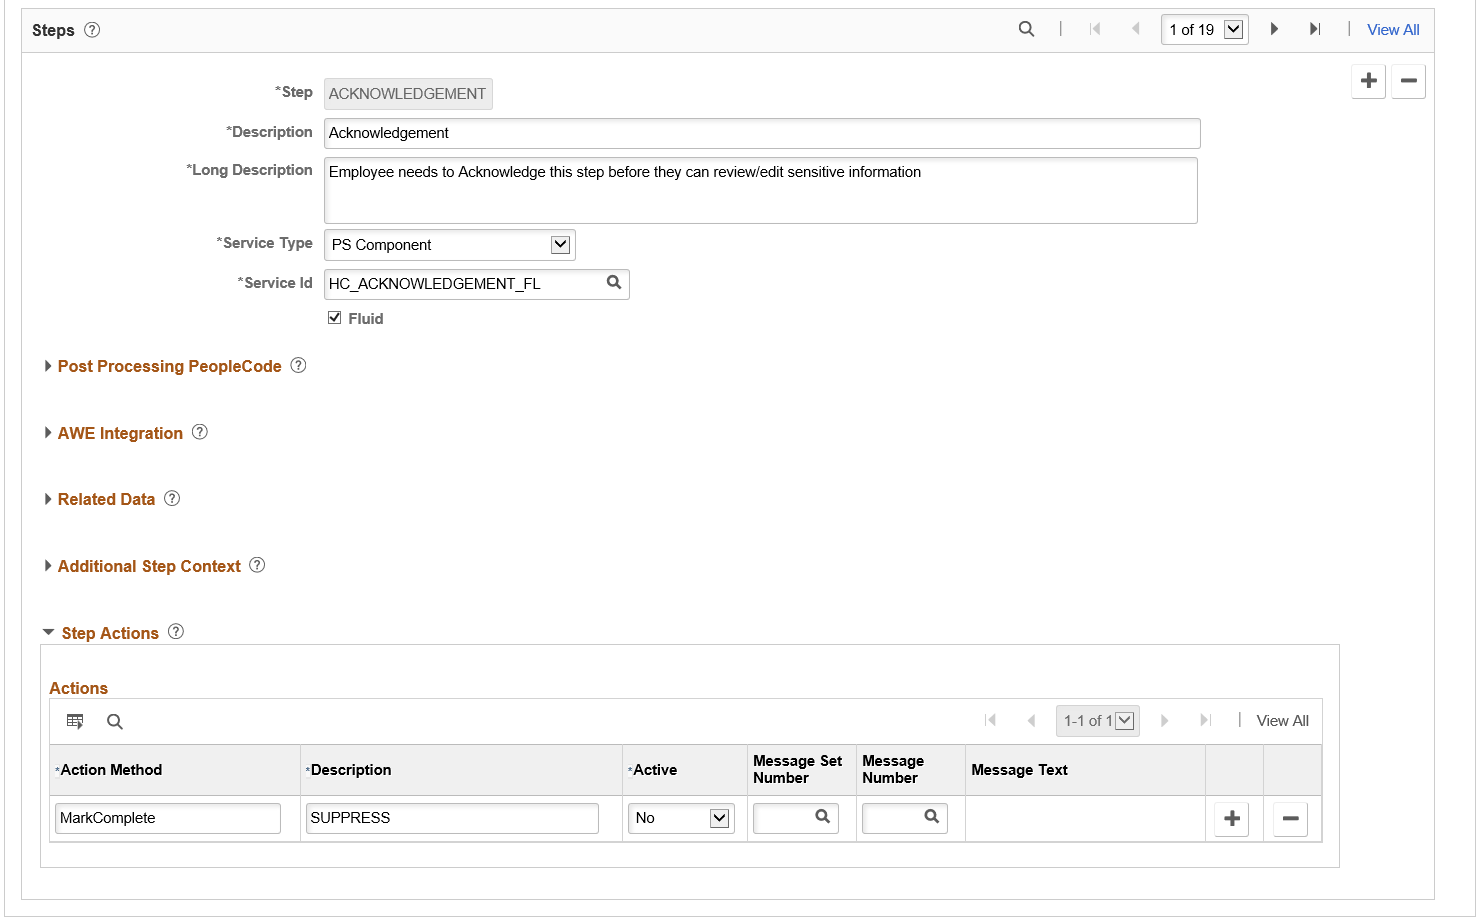Open the 1 of 19 row selector
The height and width of the screenshot is (920, 1480).
(1205, 29)
